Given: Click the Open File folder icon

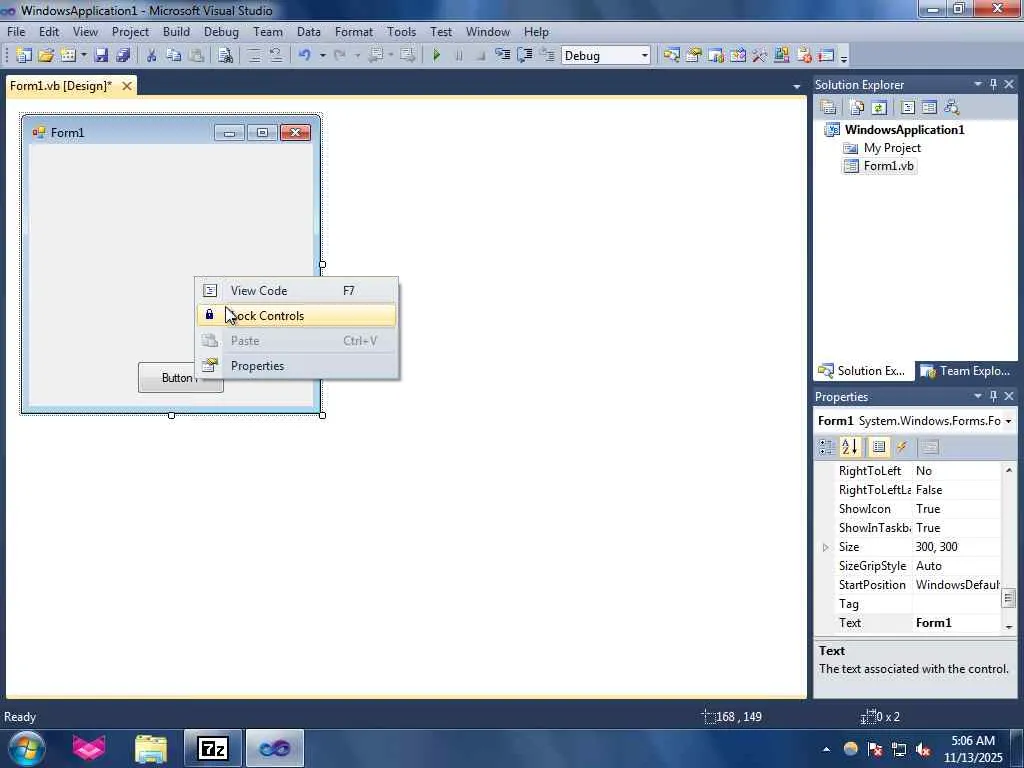Looking at the screenshot, I should [x=46, y=56].
